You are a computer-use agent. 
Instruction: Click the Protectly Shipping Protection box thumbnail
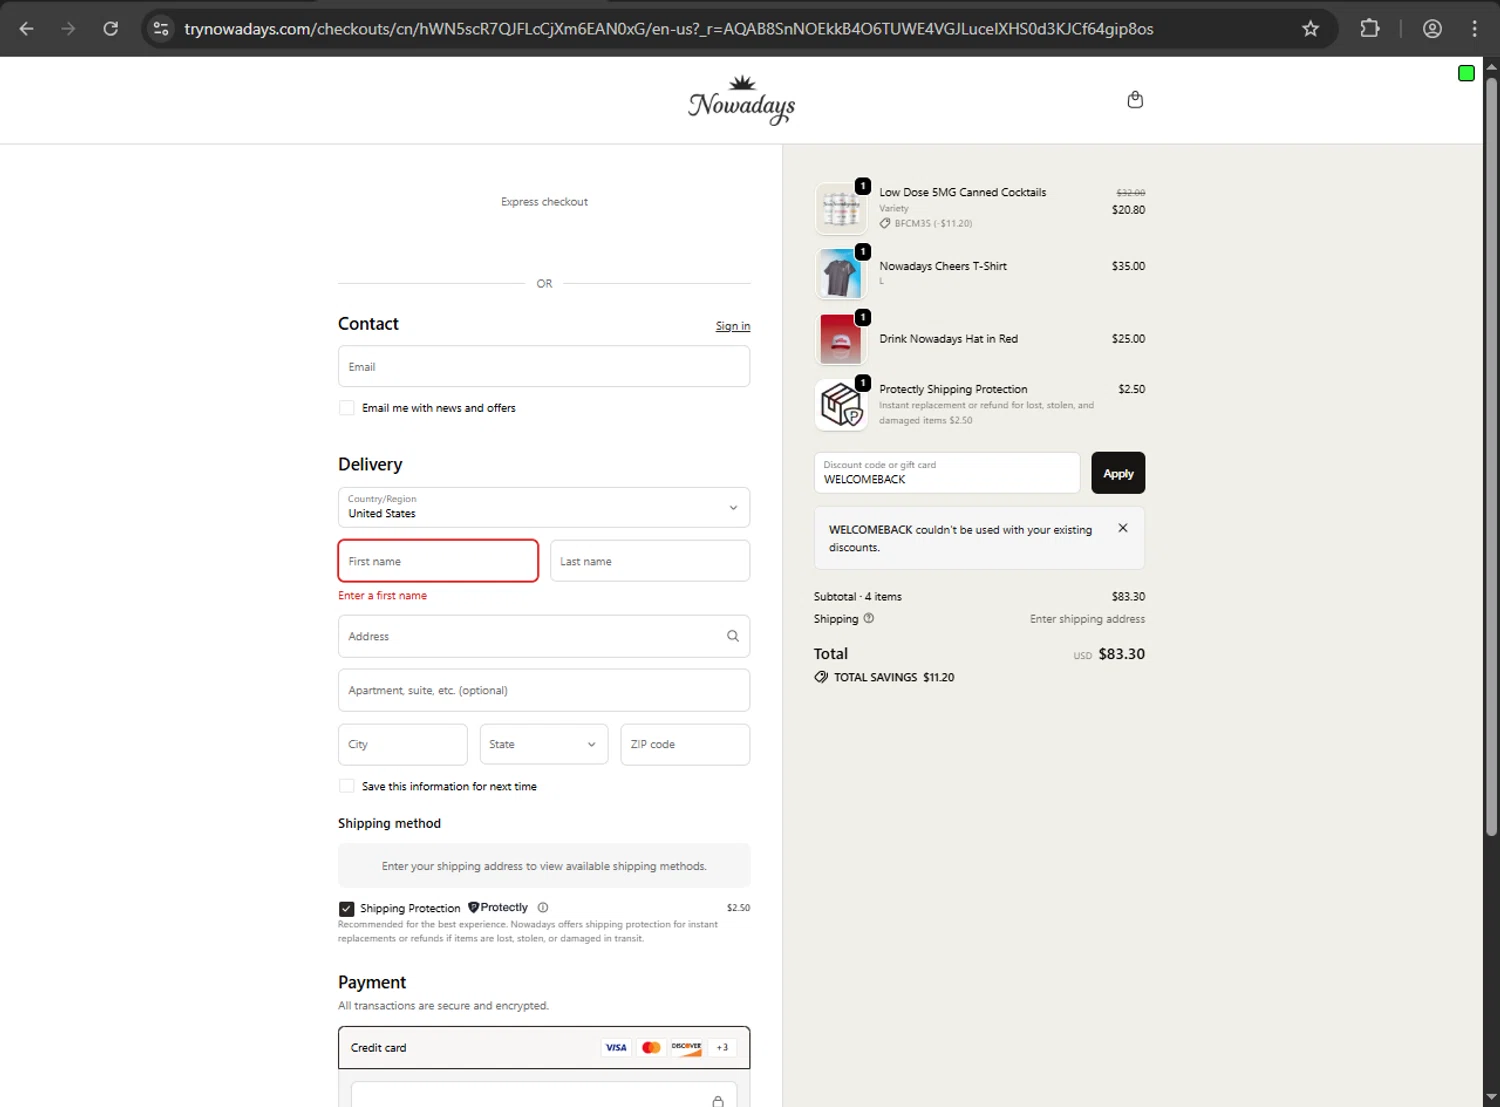(841, 405)
